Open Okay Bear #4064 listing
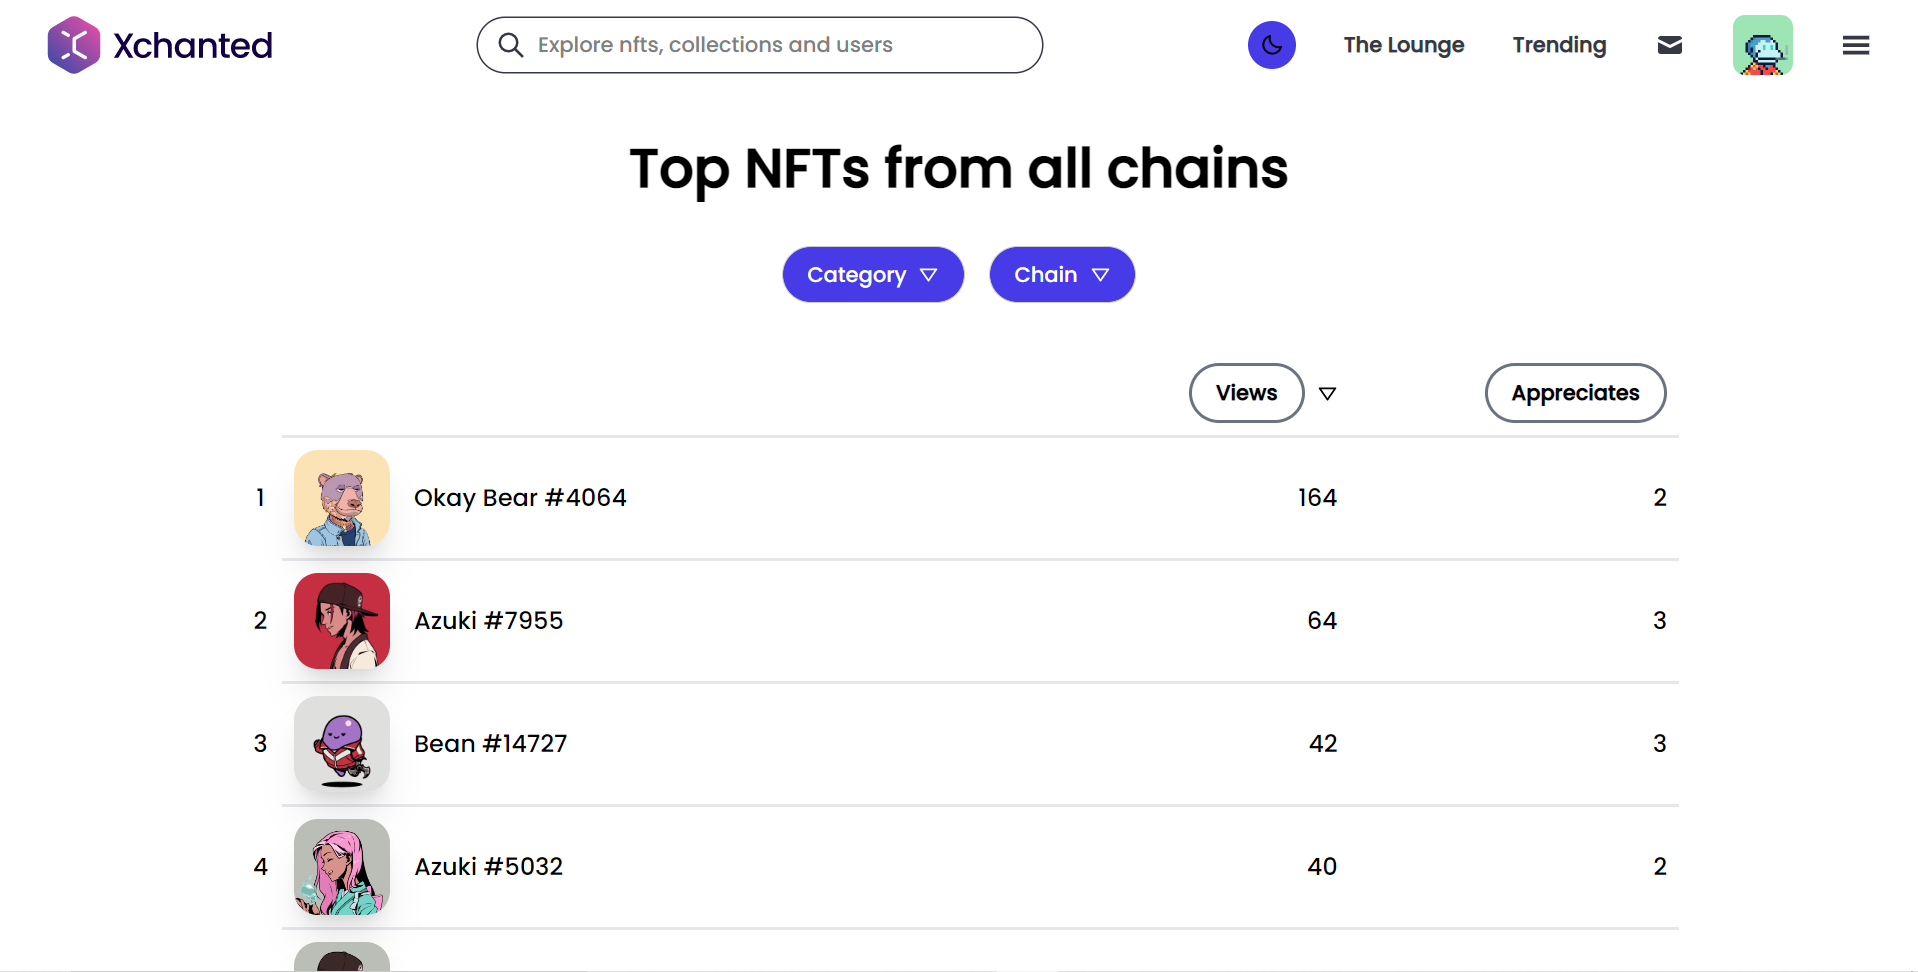Image resolution: width=1918 pixels, height=972 pixels. coord(520,498)
